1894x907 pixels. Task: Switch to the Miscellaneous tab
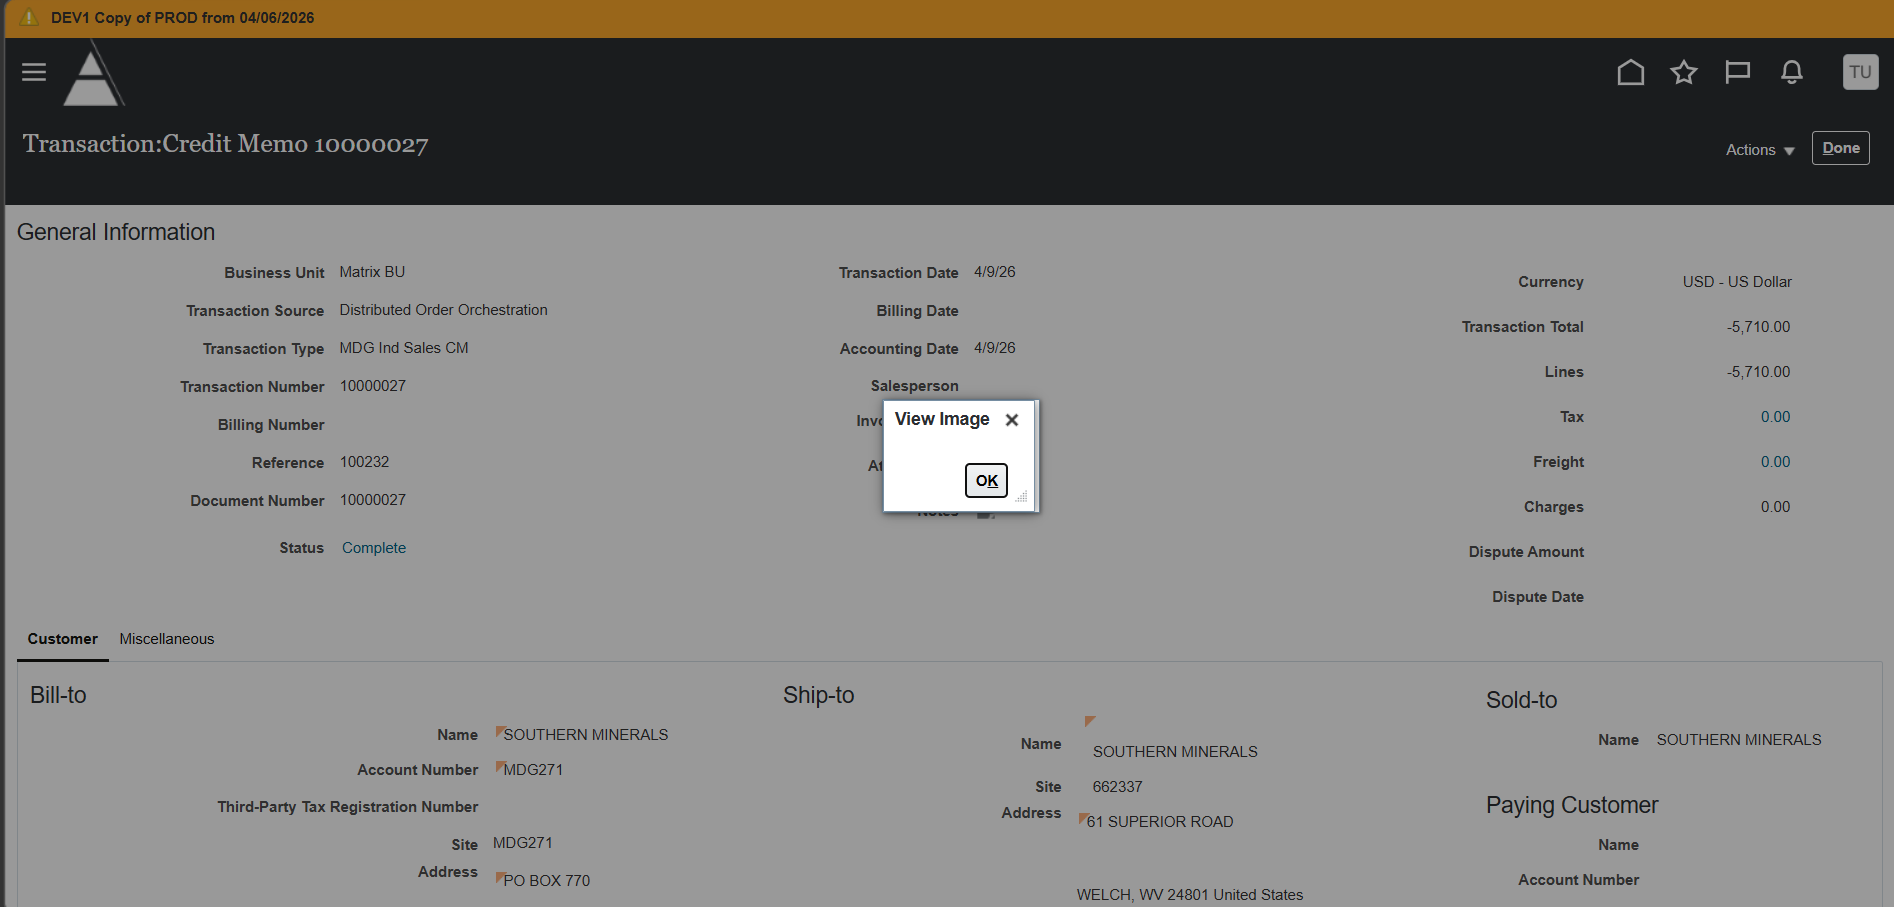coord(166,639)
